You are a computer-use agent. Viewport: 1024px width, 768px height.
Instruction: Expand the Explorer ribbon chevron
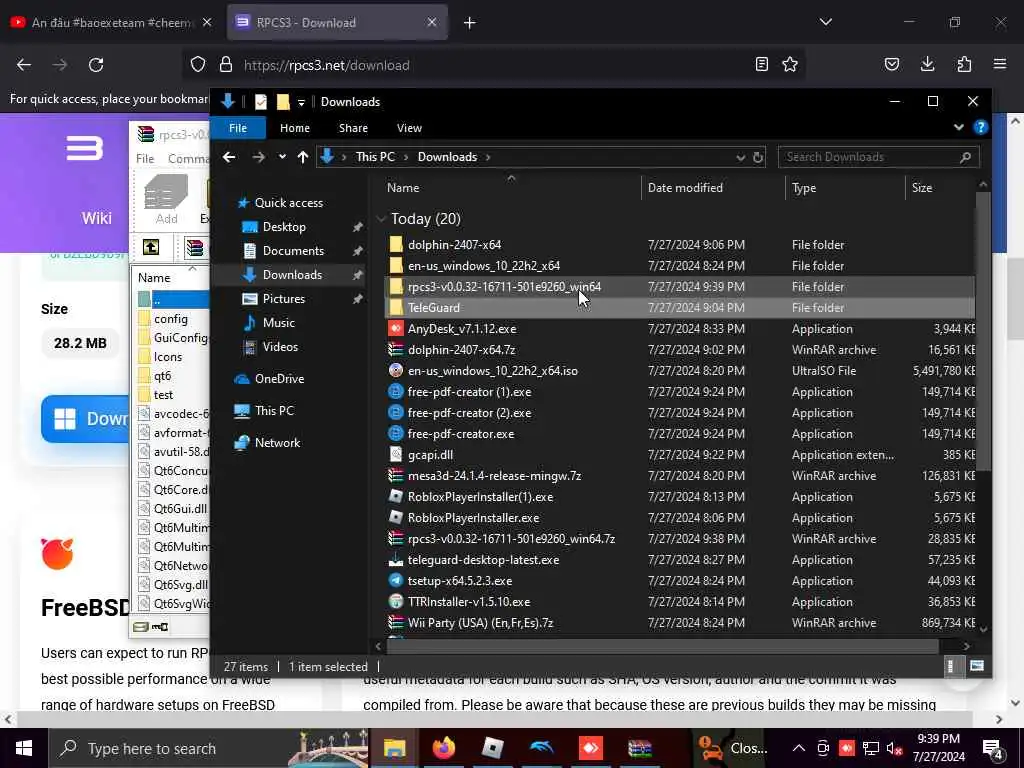click(958, 127)
